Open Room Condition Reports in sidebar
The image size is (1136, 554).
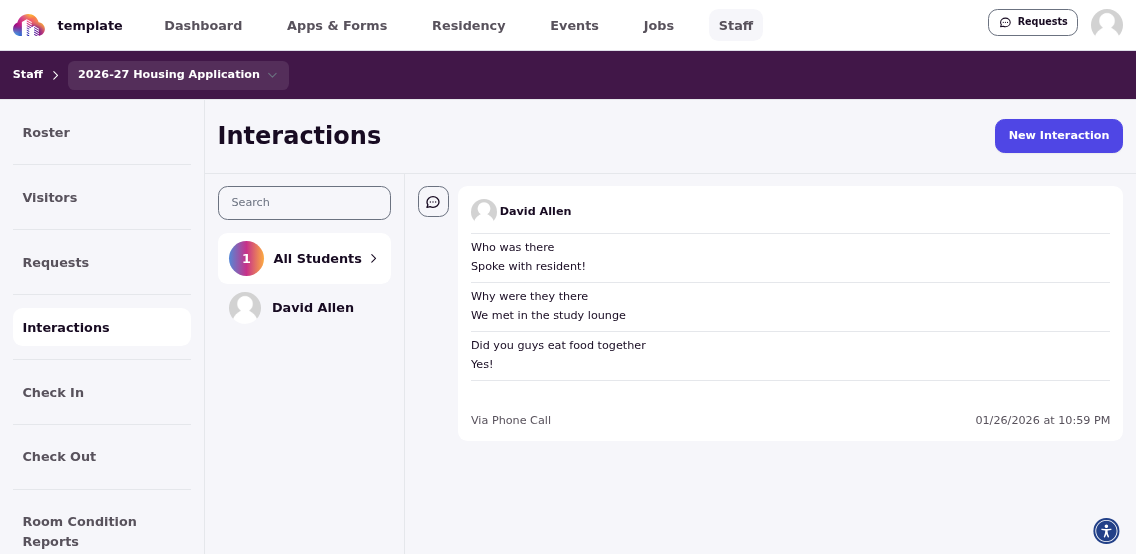point(102,532)
